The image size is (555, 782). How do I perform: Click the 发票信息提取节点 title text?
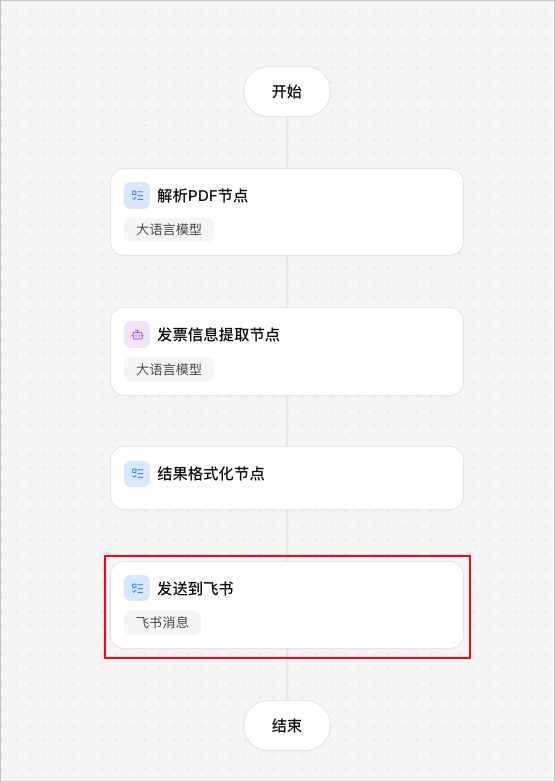(x=218, y=335)
